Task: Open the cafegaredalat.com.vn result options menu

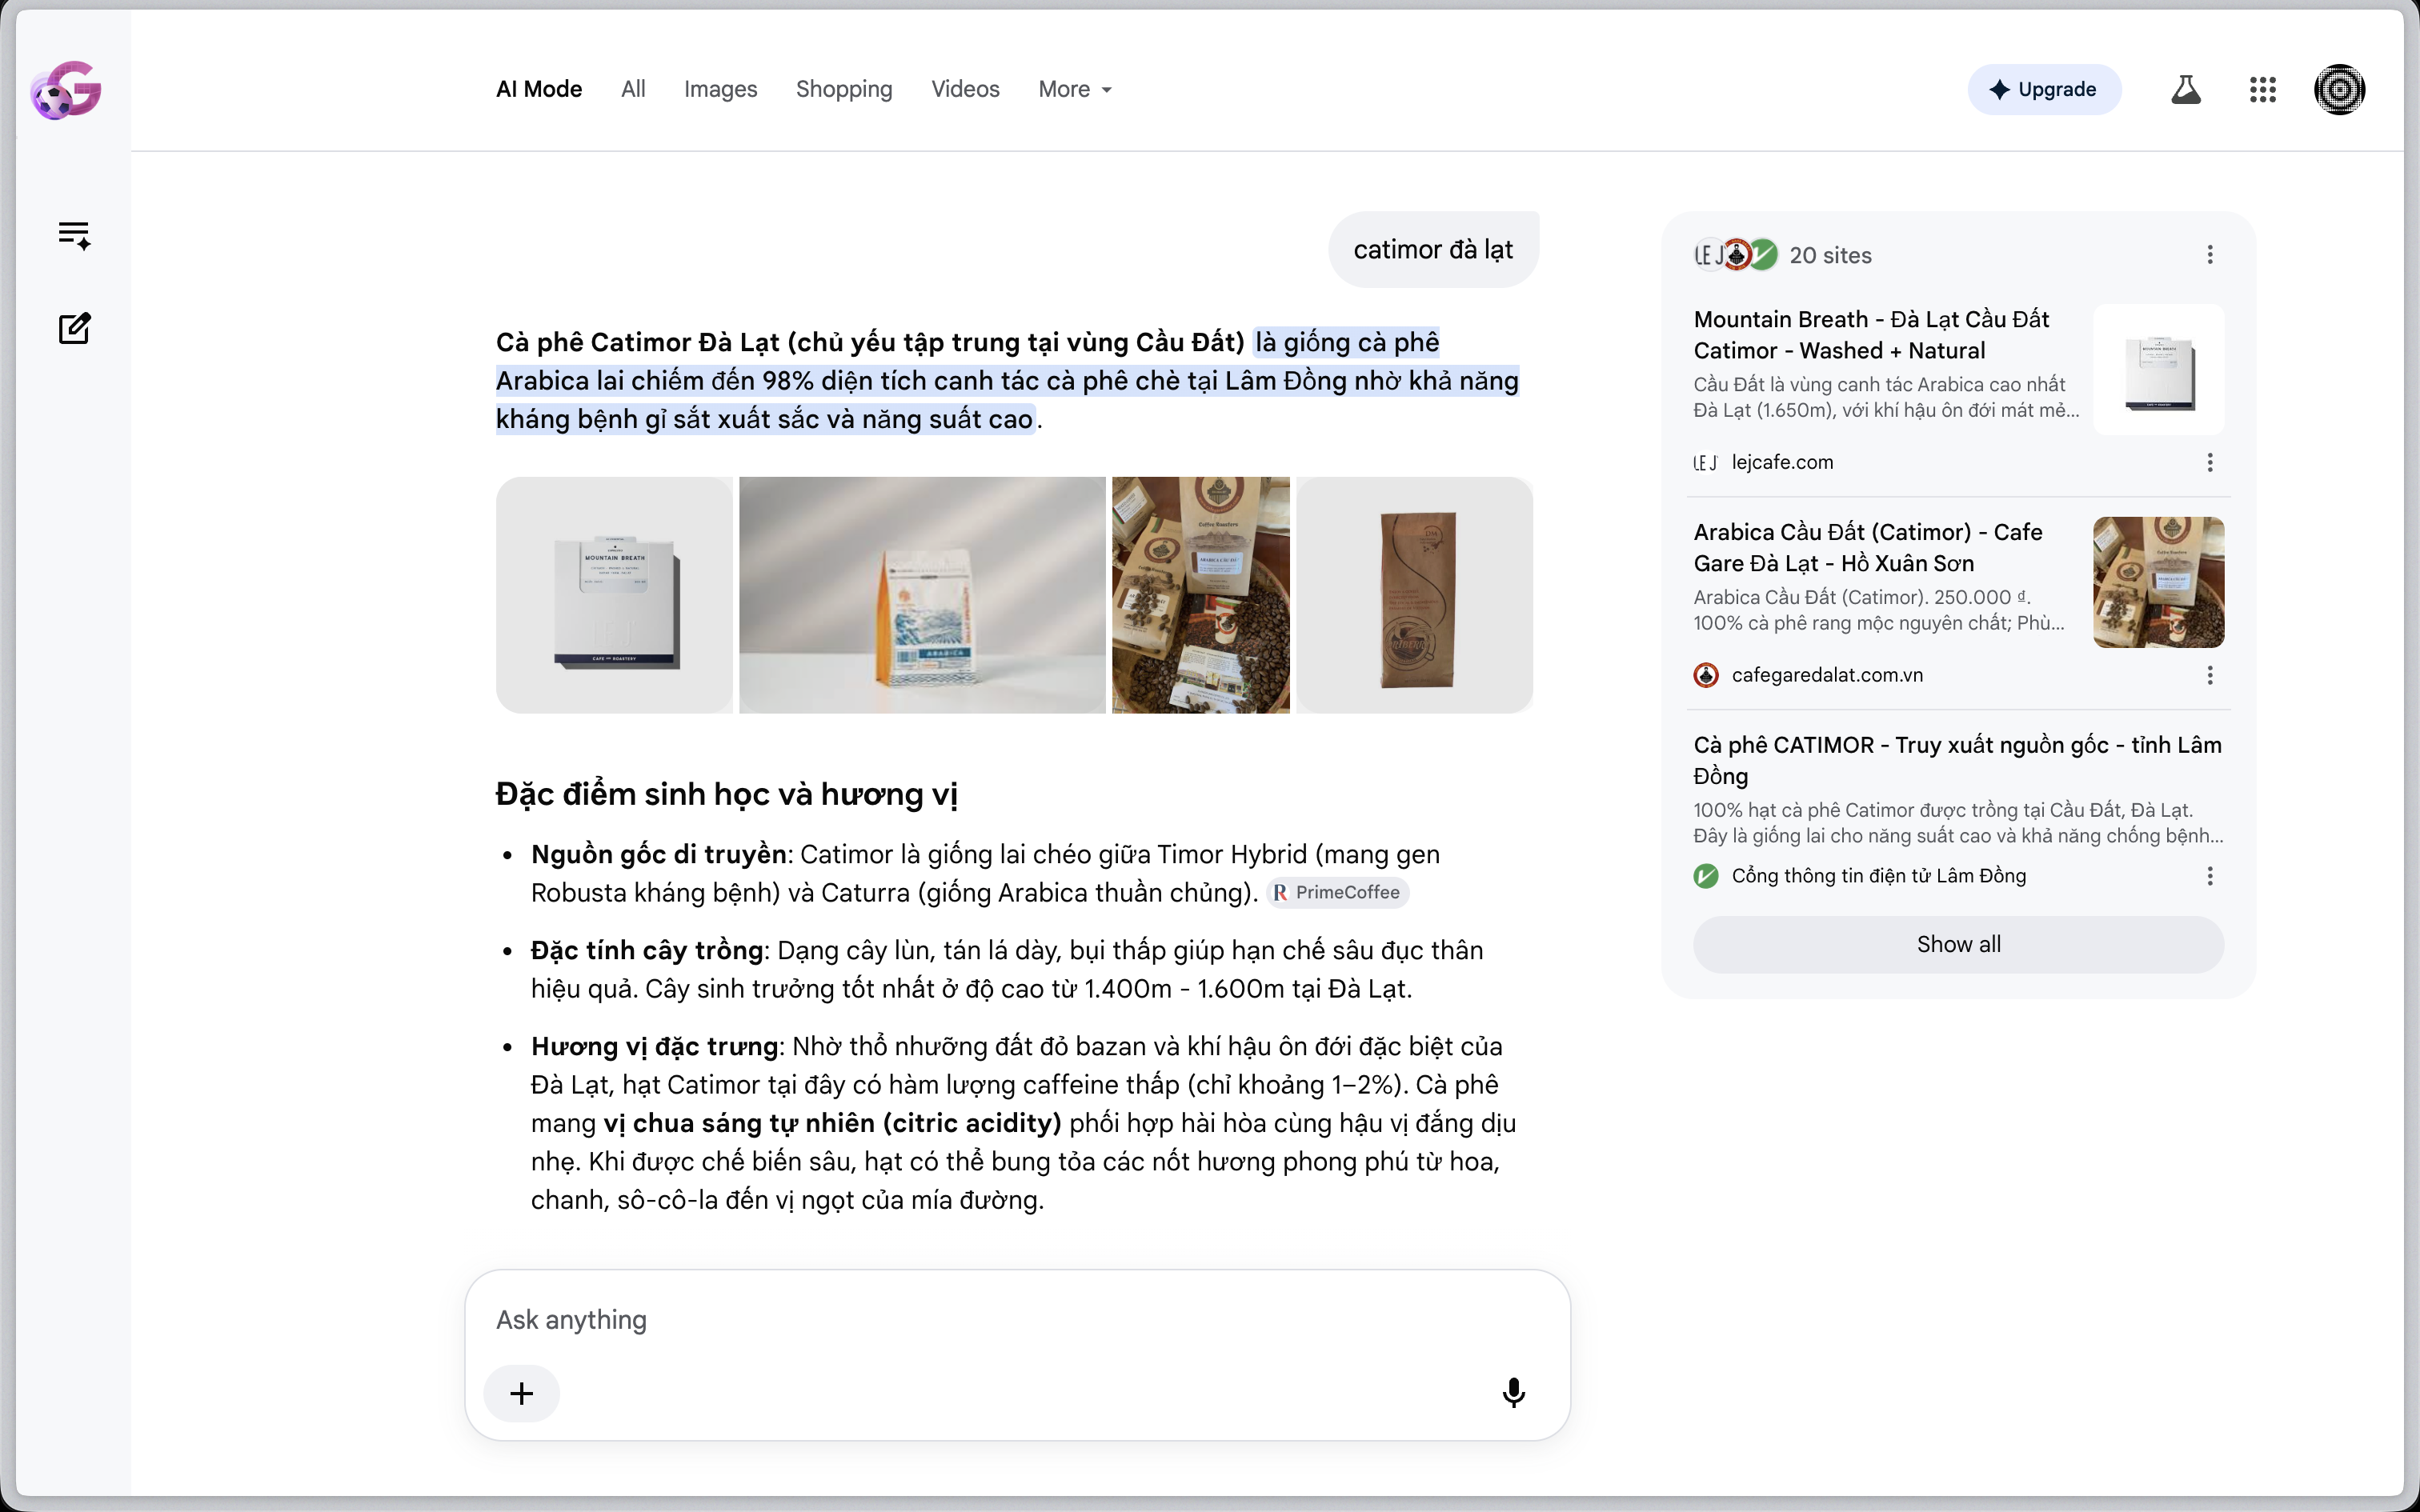Action: [x=2210, y=675]
